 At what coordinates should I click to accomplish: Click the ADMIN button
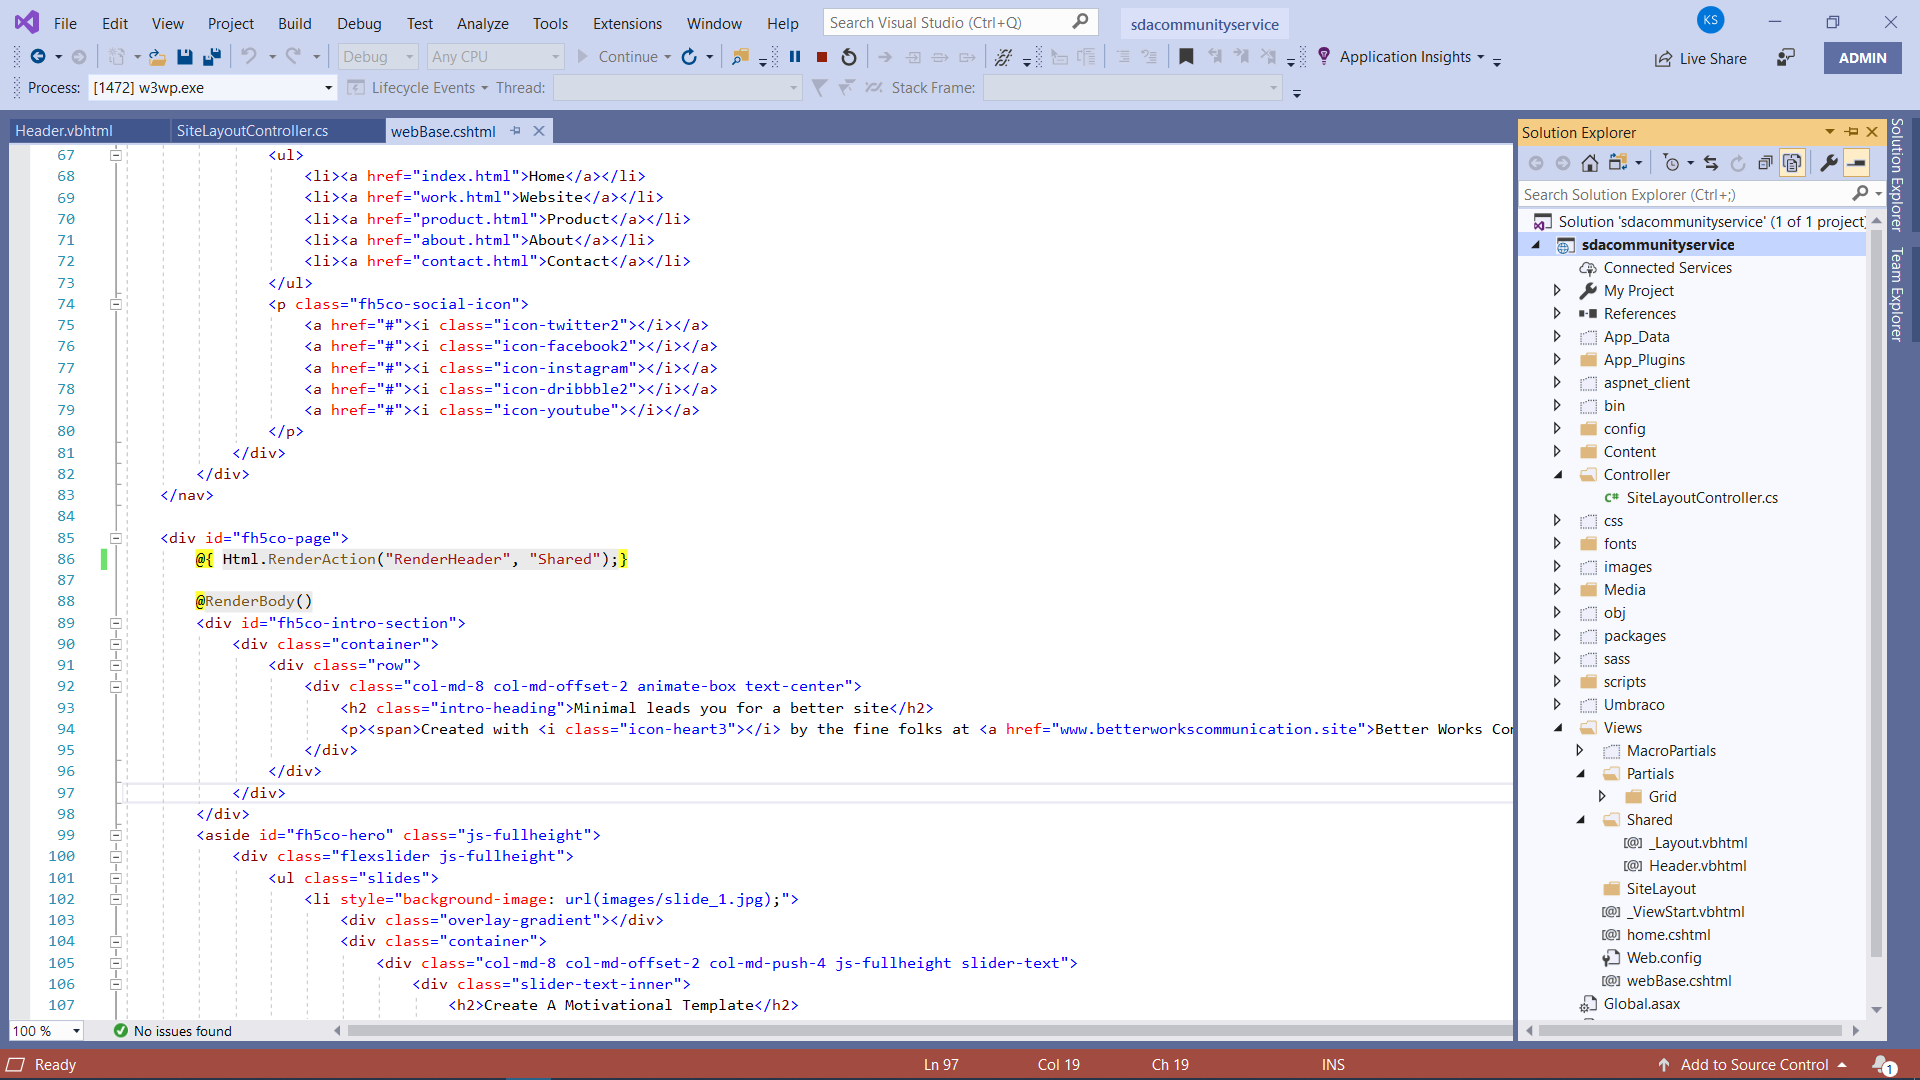[1863, 58]
